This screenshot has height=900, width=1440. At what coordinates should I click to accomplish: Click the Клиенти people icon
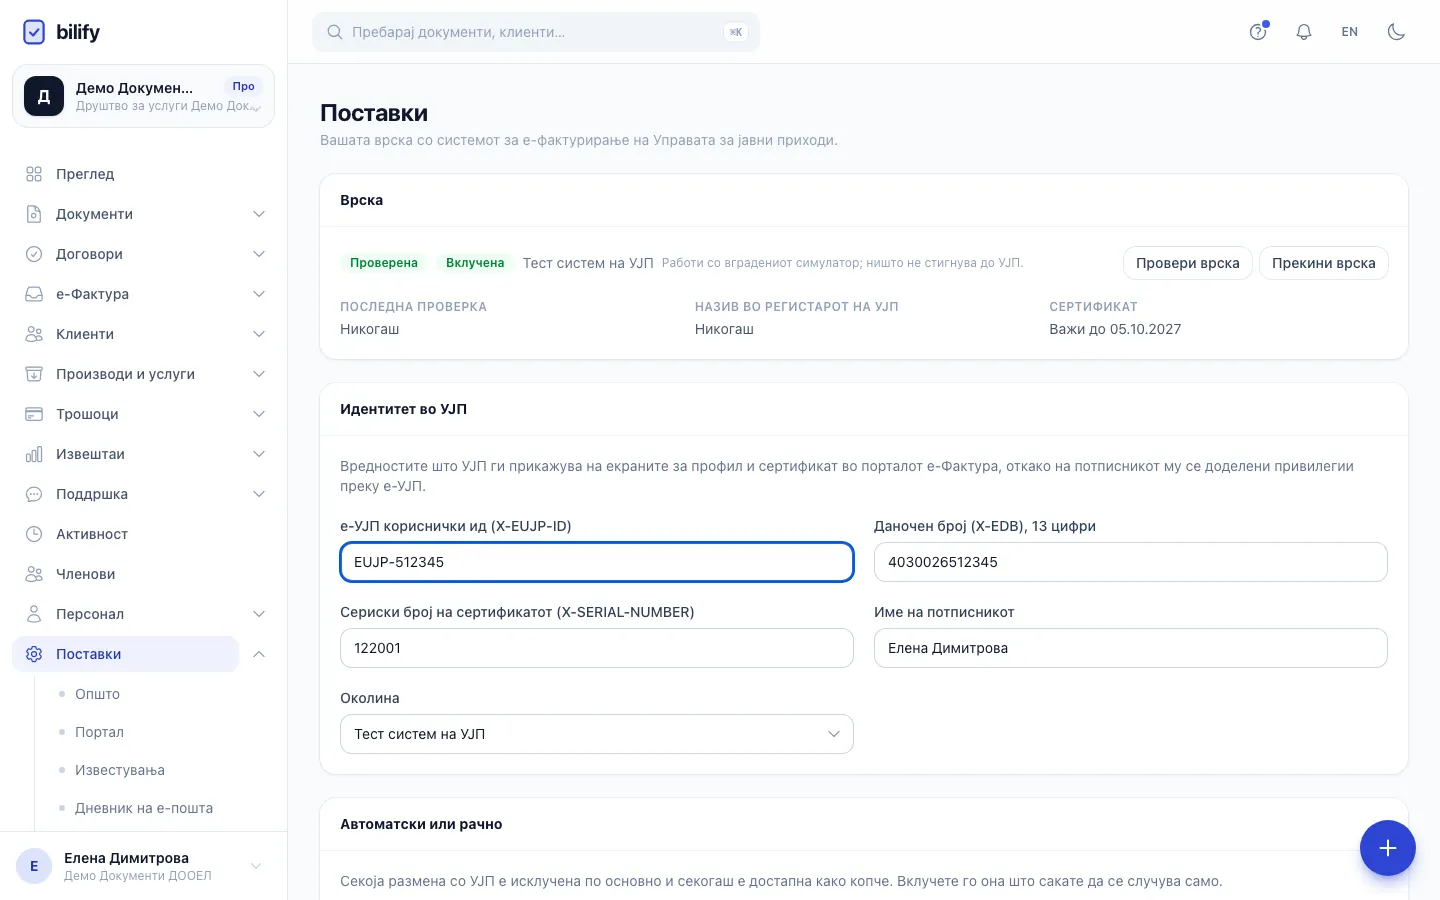click(34, 334)
